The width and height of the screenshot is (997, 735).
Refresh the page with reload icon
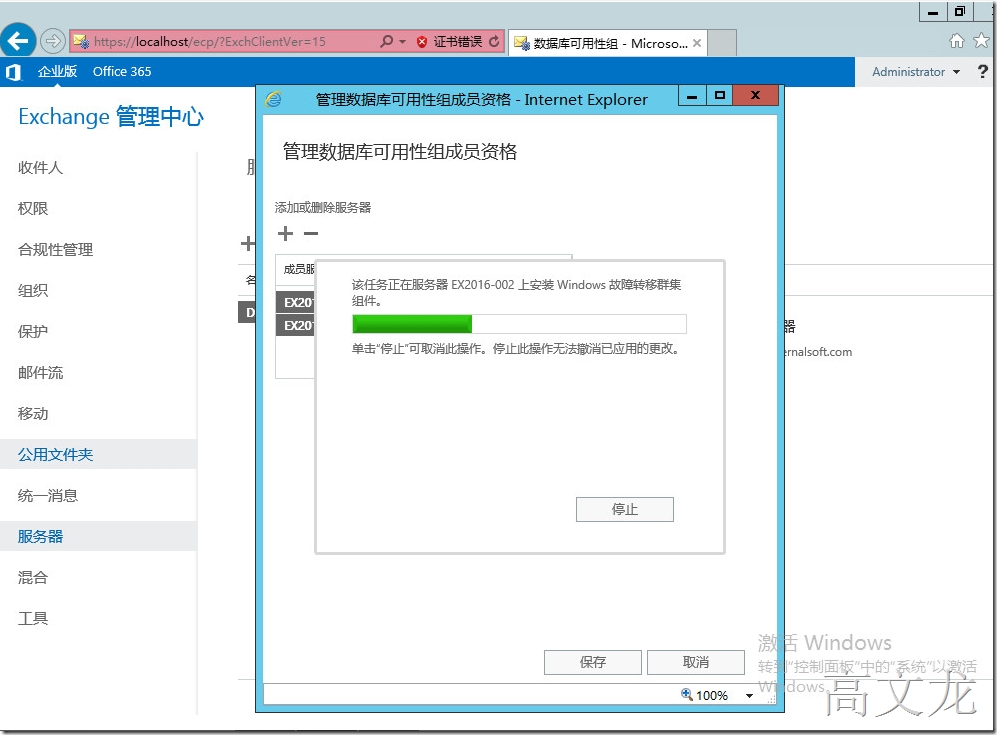point(494,41)
